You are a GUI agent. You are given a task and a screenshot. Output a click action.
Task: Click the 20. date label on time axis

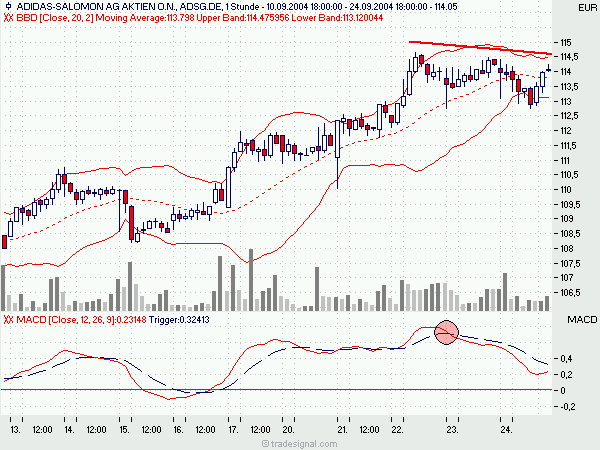(x=288, y=430)
